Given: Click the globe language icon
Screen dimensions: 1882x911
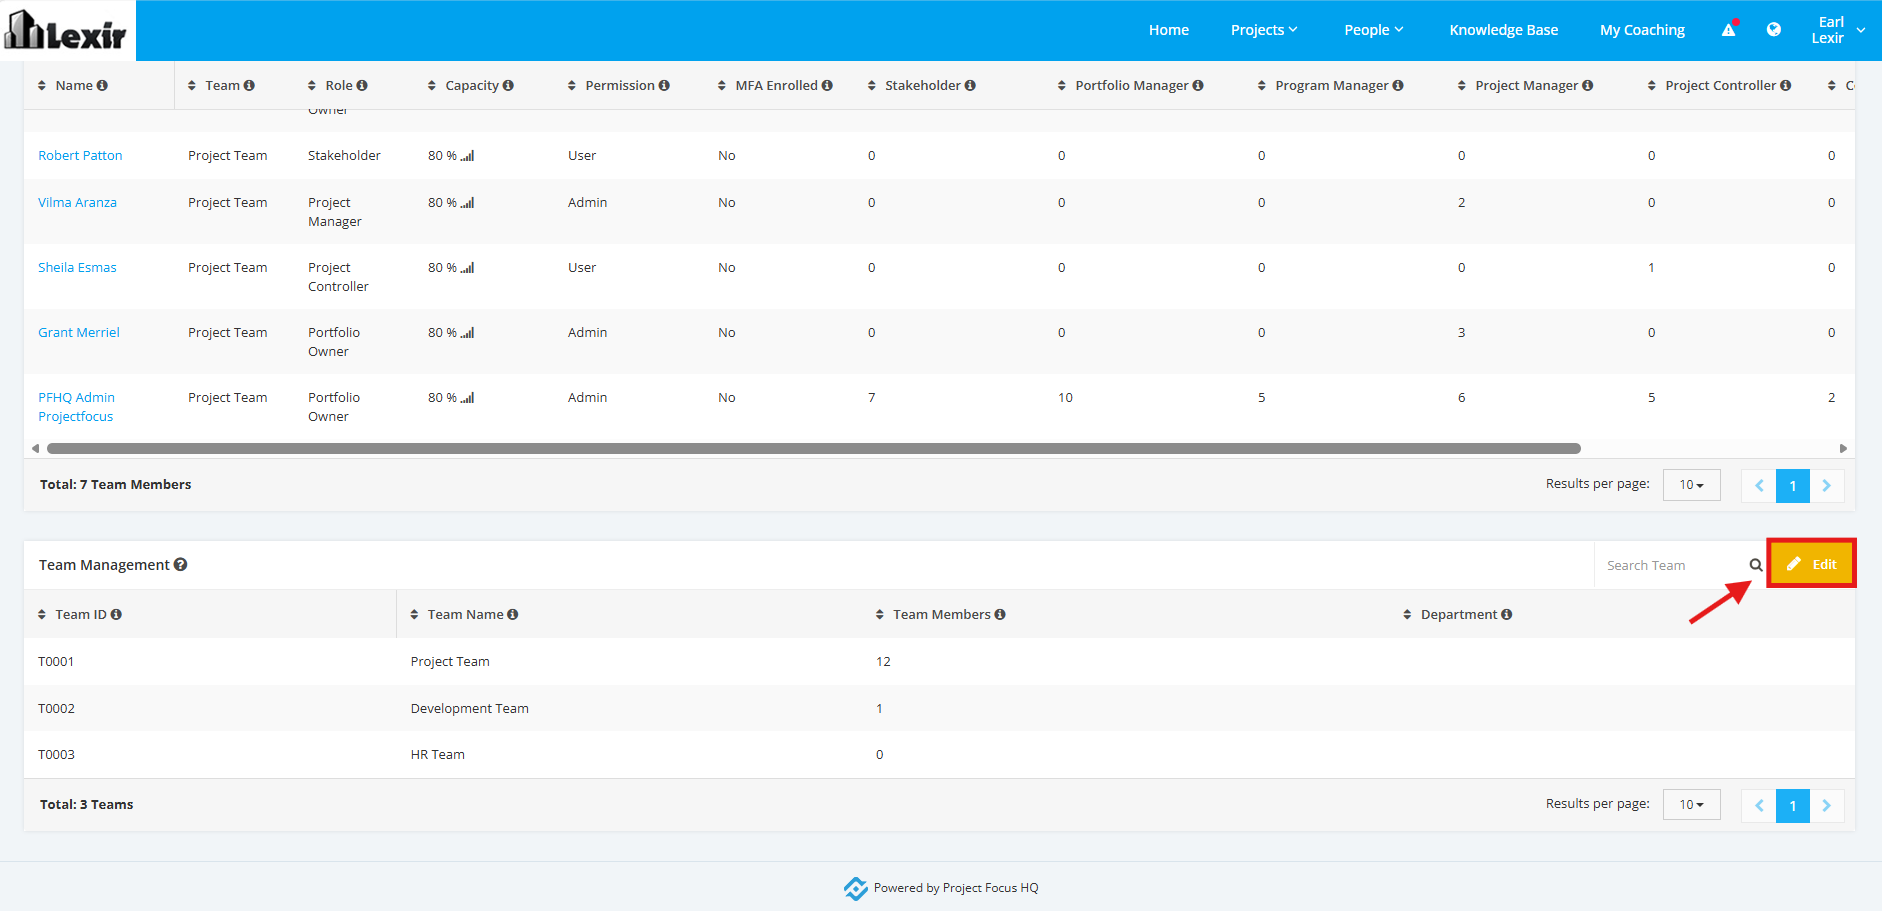Looking at the screenshot, I should coord(1774,30).
